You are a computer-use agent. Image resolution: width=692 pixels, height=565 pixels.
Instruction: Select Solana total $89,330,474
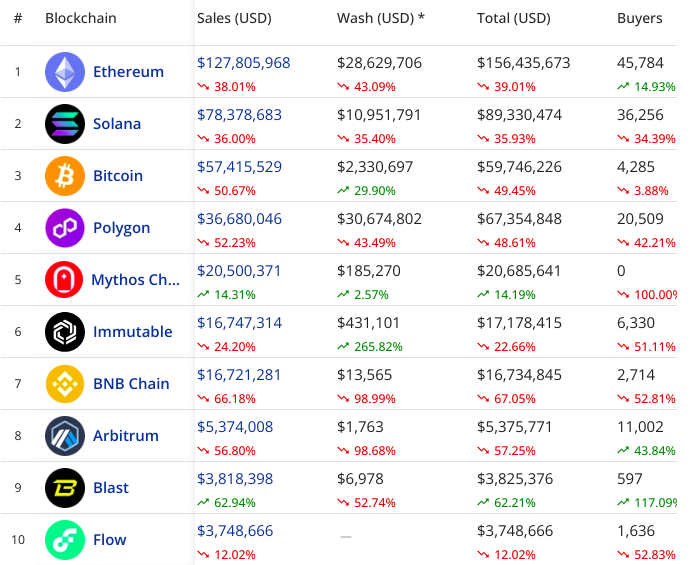point(519,115)
